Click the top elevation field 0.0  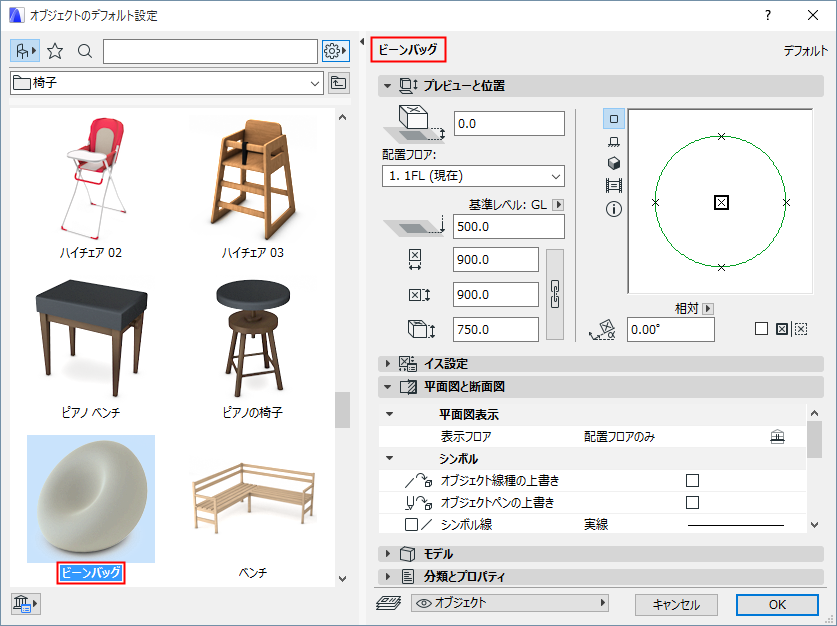509,123
